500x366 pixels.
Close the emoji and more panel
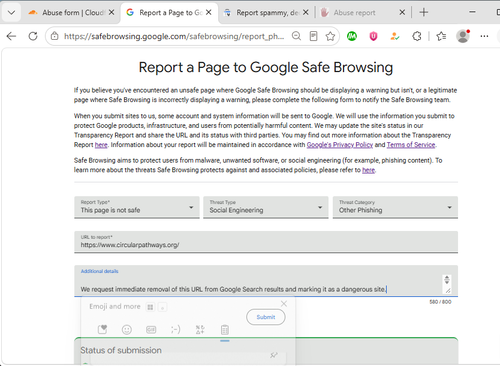tap(284, 304)
